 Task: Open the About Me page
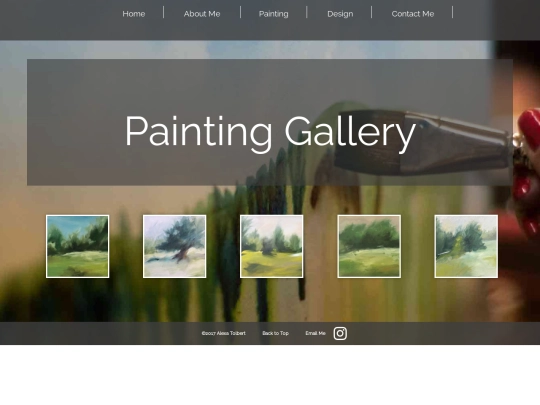click(202, 14)
